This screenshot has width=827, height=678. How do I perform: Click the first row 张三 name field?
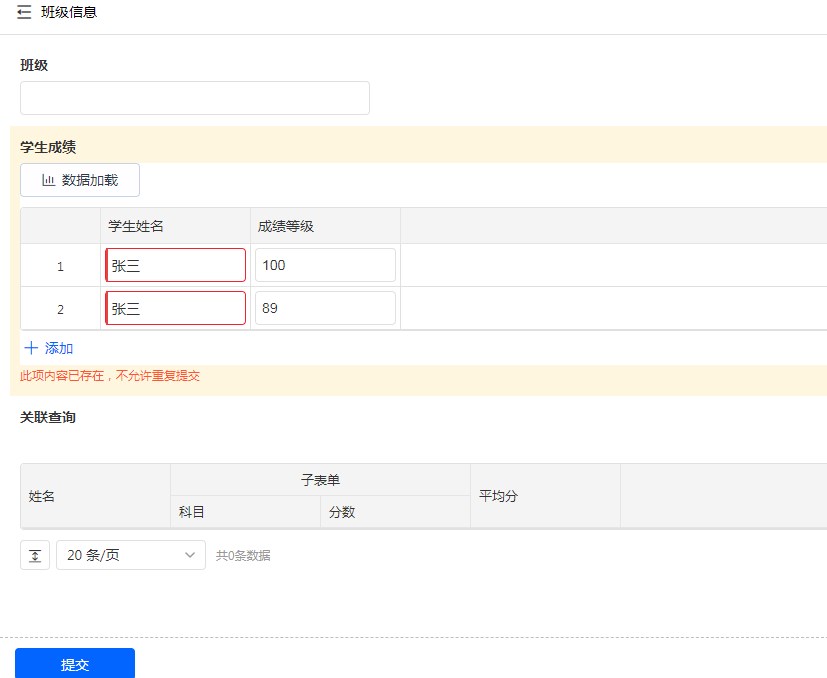point(176,265)
